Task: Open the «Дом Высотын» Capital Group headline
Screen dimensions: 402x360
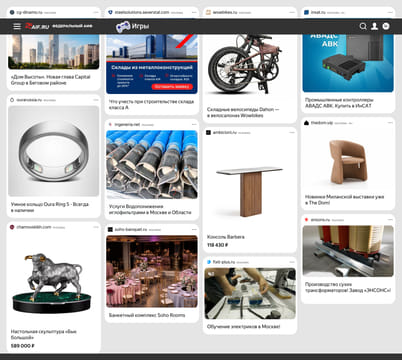Action: coord(50,80)
